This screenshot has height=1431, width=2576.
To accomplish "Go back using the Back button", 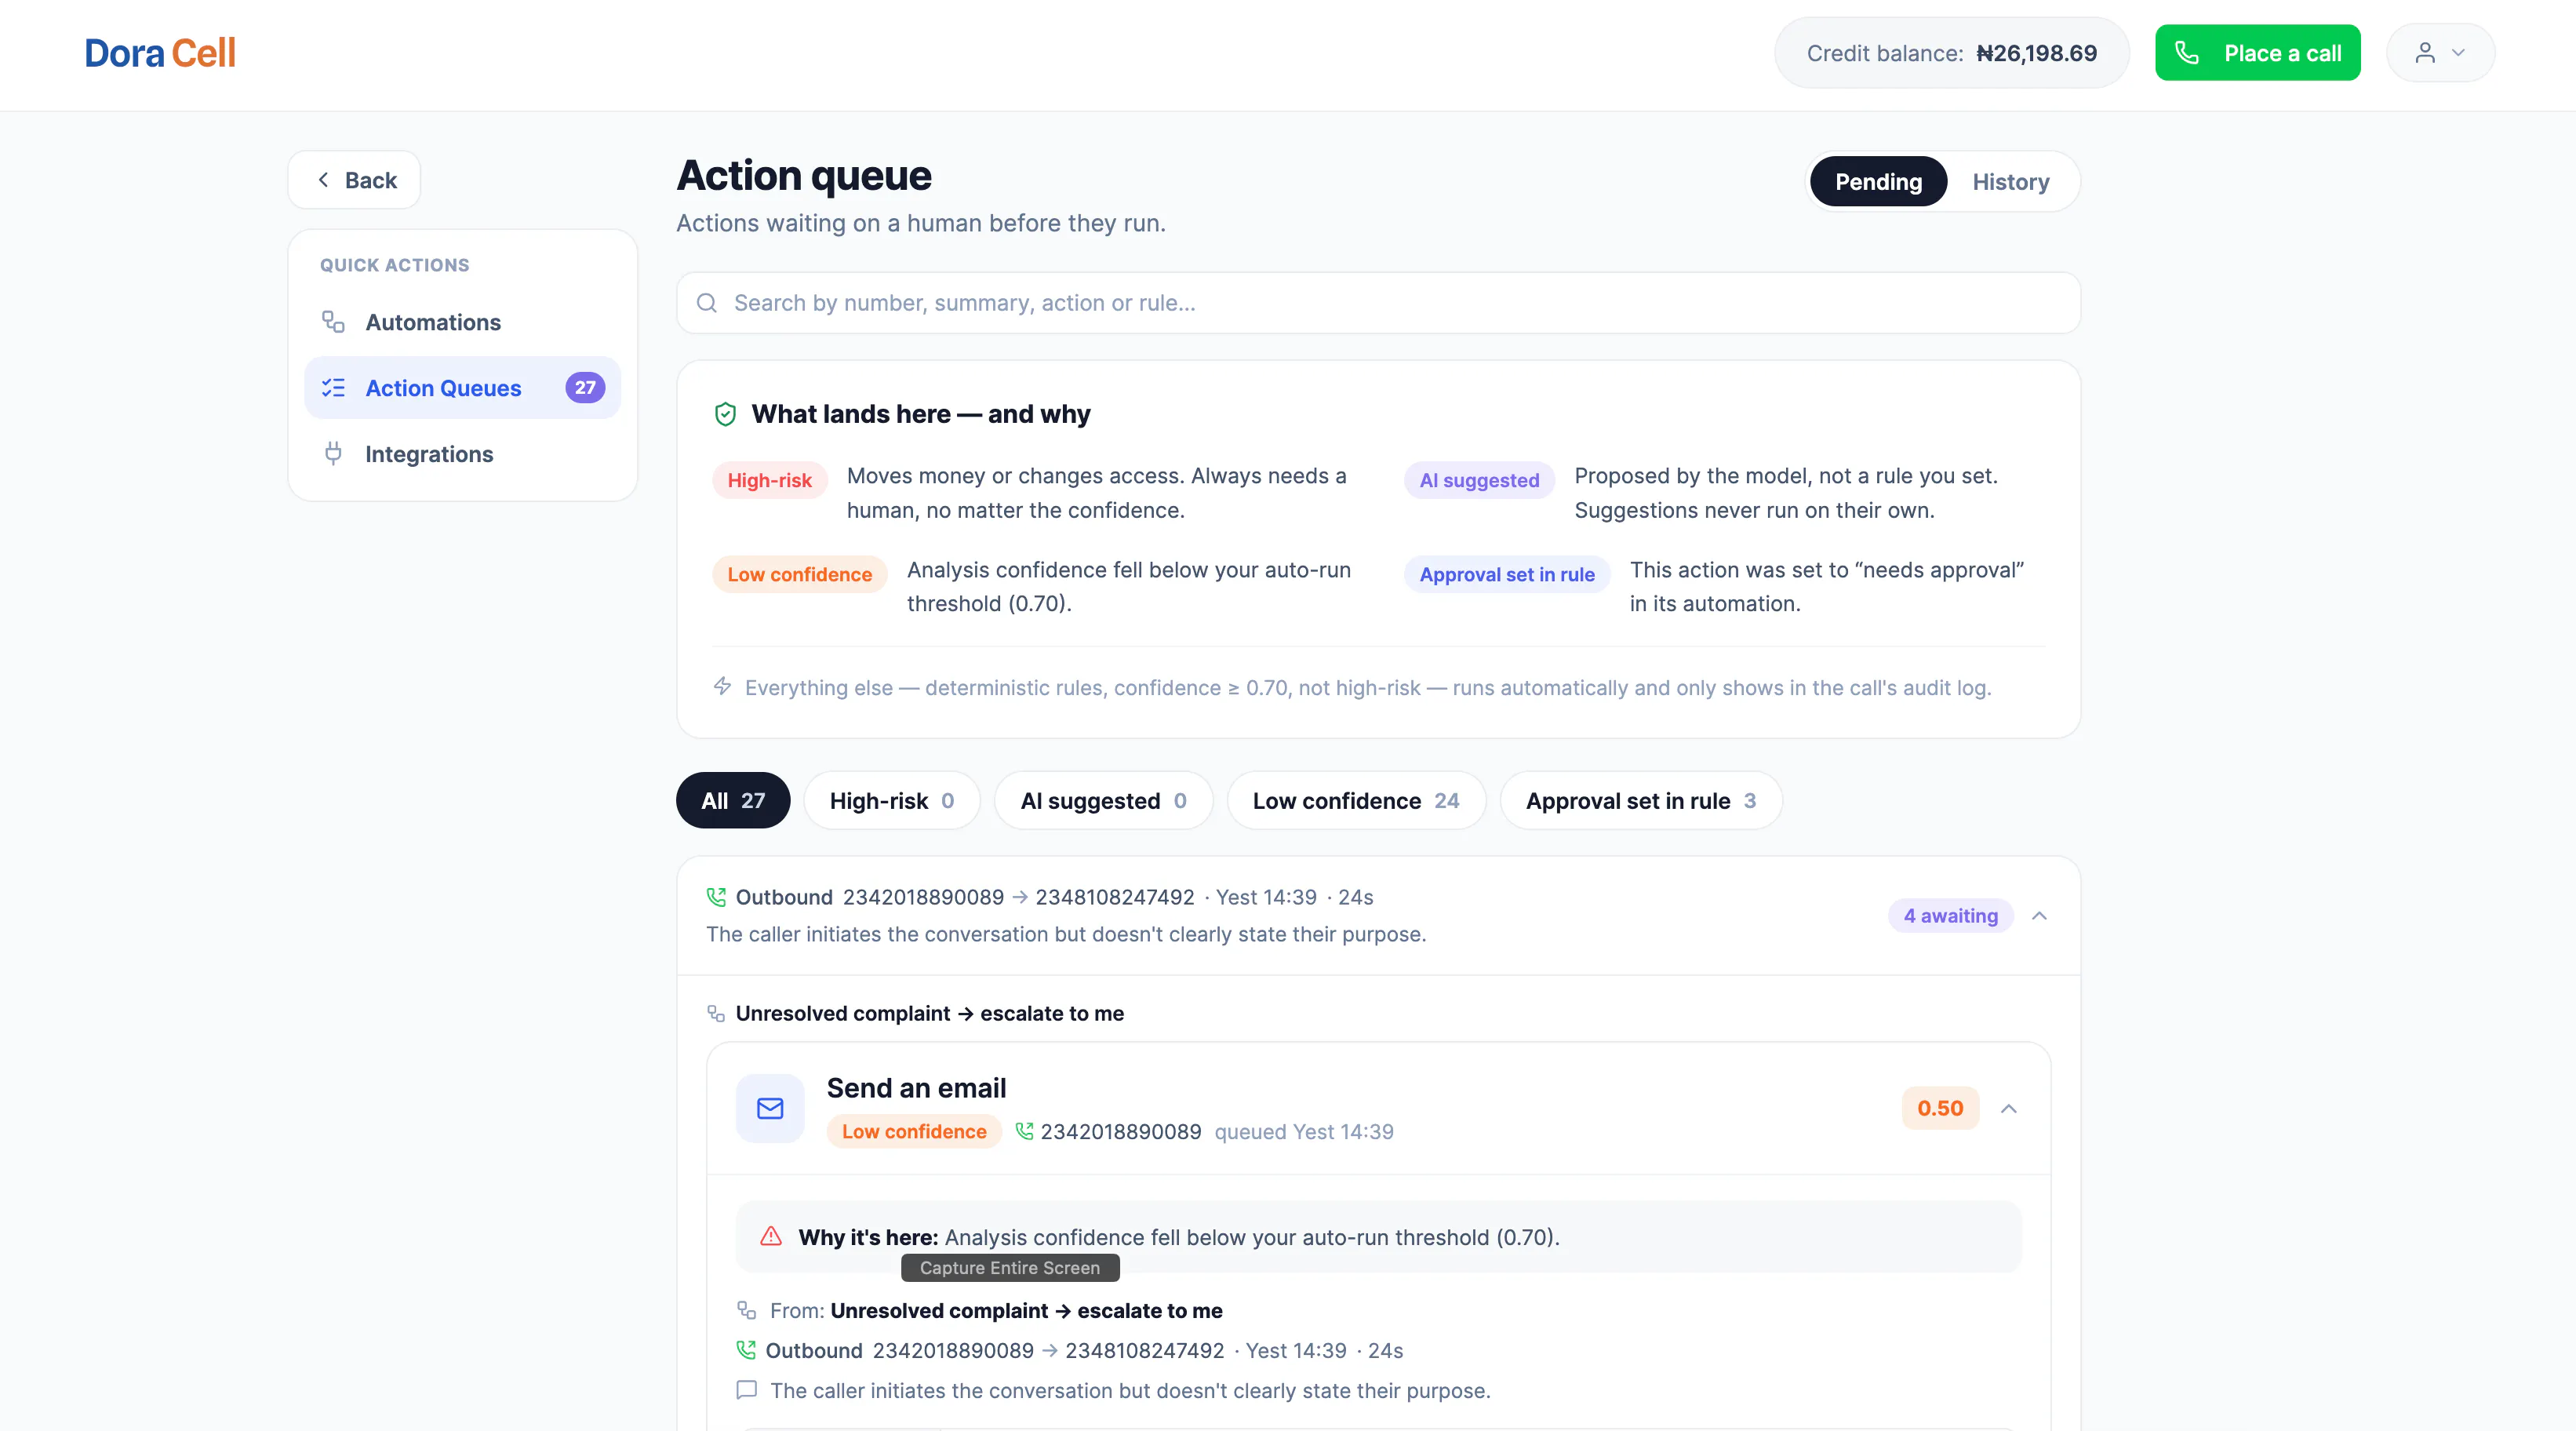I will click(354, 180).
